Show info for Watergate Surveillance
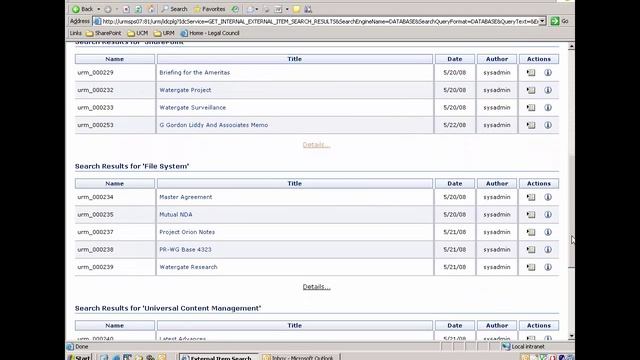Image resolution: width=640 pixels, height=360 pixels. pos(548,108)
